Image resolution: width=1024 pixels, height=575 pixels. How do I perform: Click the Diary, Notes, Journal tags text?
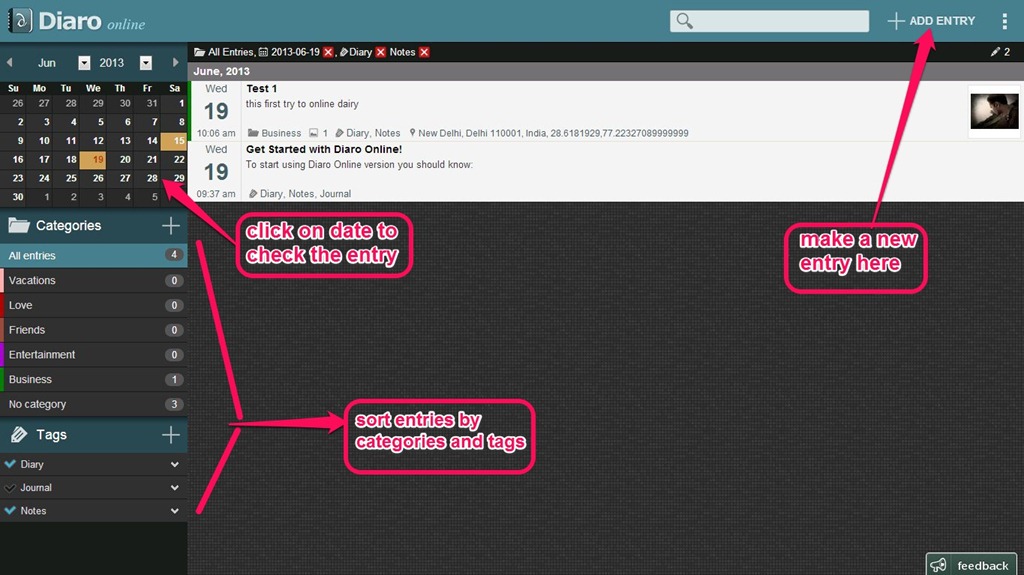(305, 193)
